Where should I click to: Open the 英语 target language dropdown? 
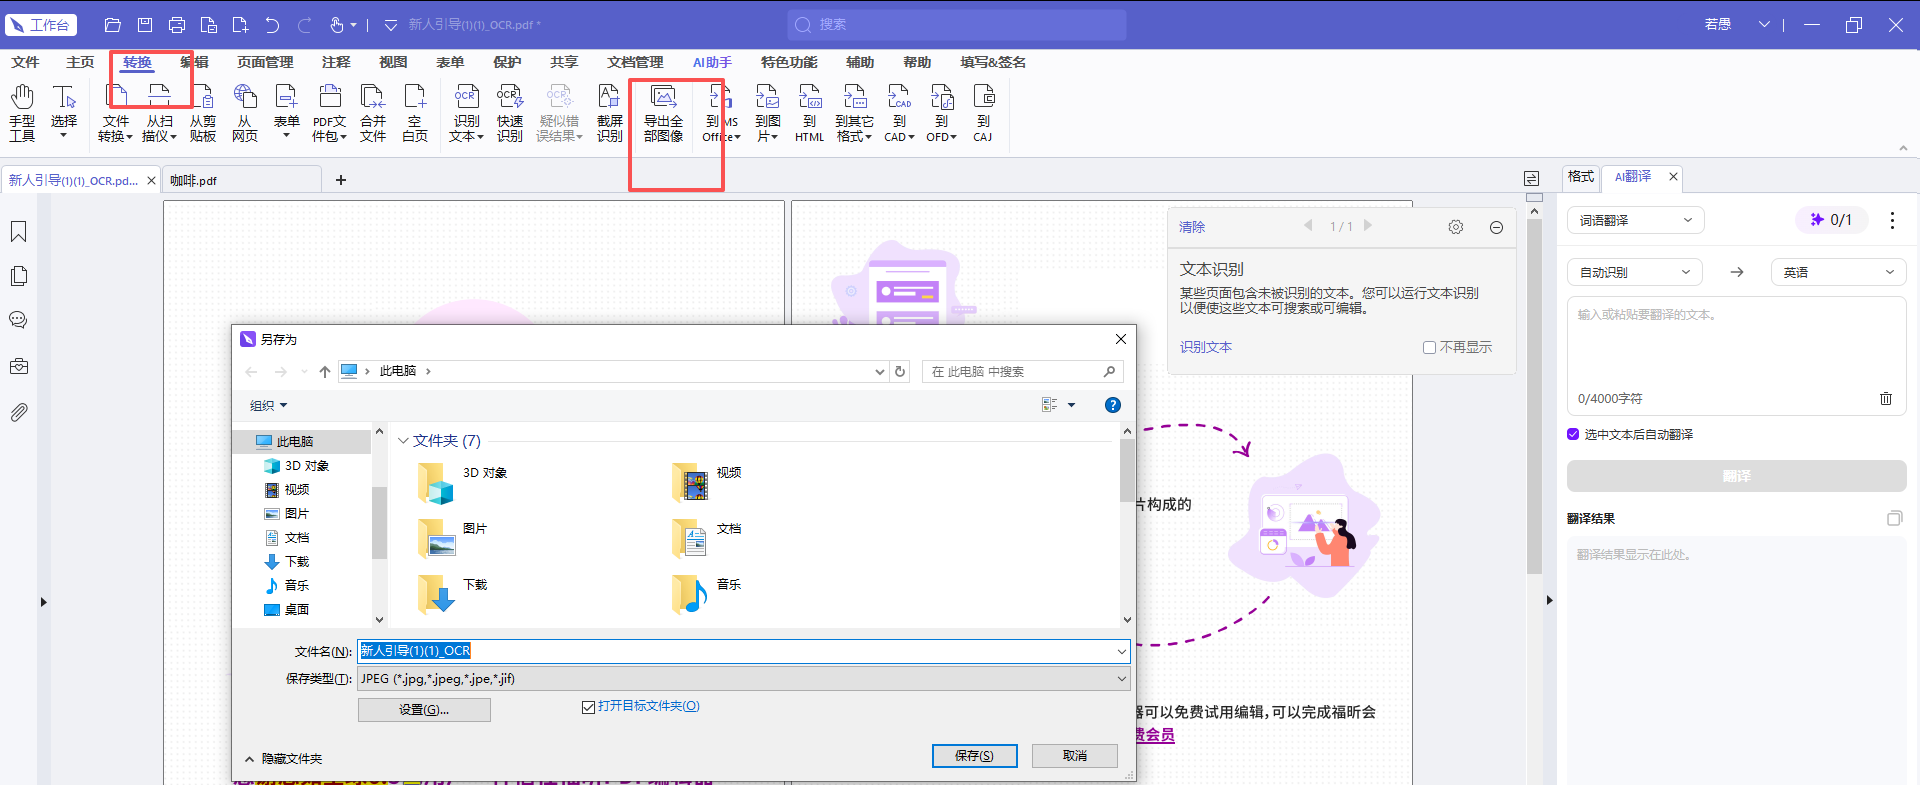click(x=1839, y=272)
